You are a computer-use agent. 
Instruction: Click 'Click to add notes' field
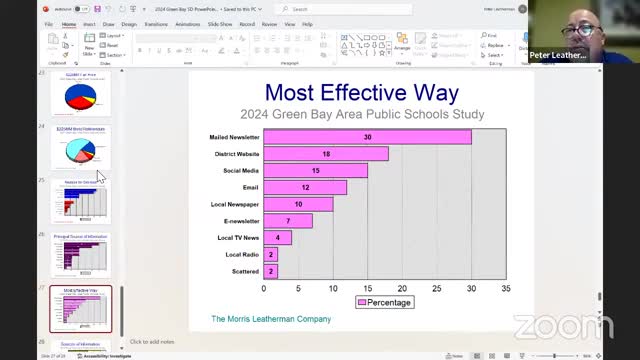[x=152, y=342]
